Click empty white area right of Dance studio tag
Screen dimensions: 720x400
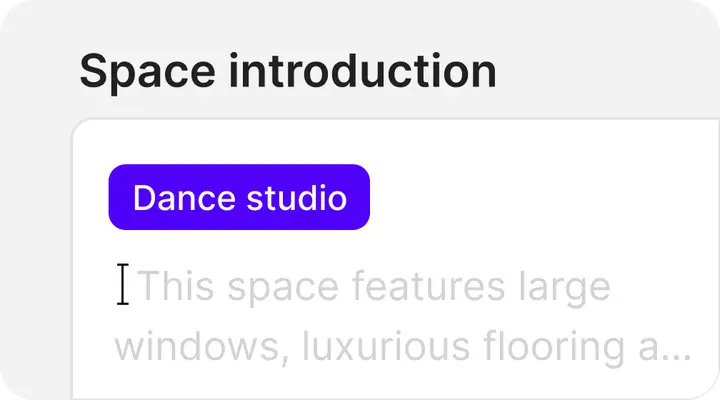coord(540,197)
